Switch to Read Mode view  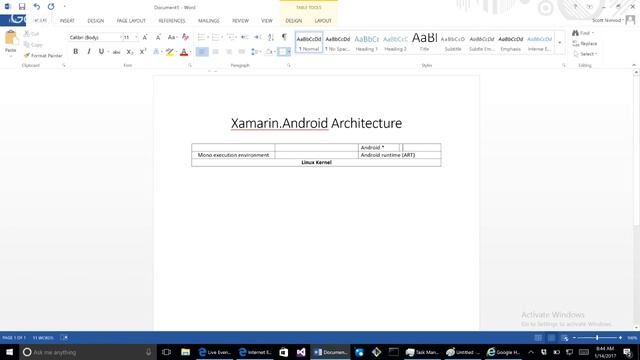pos(538,338)
